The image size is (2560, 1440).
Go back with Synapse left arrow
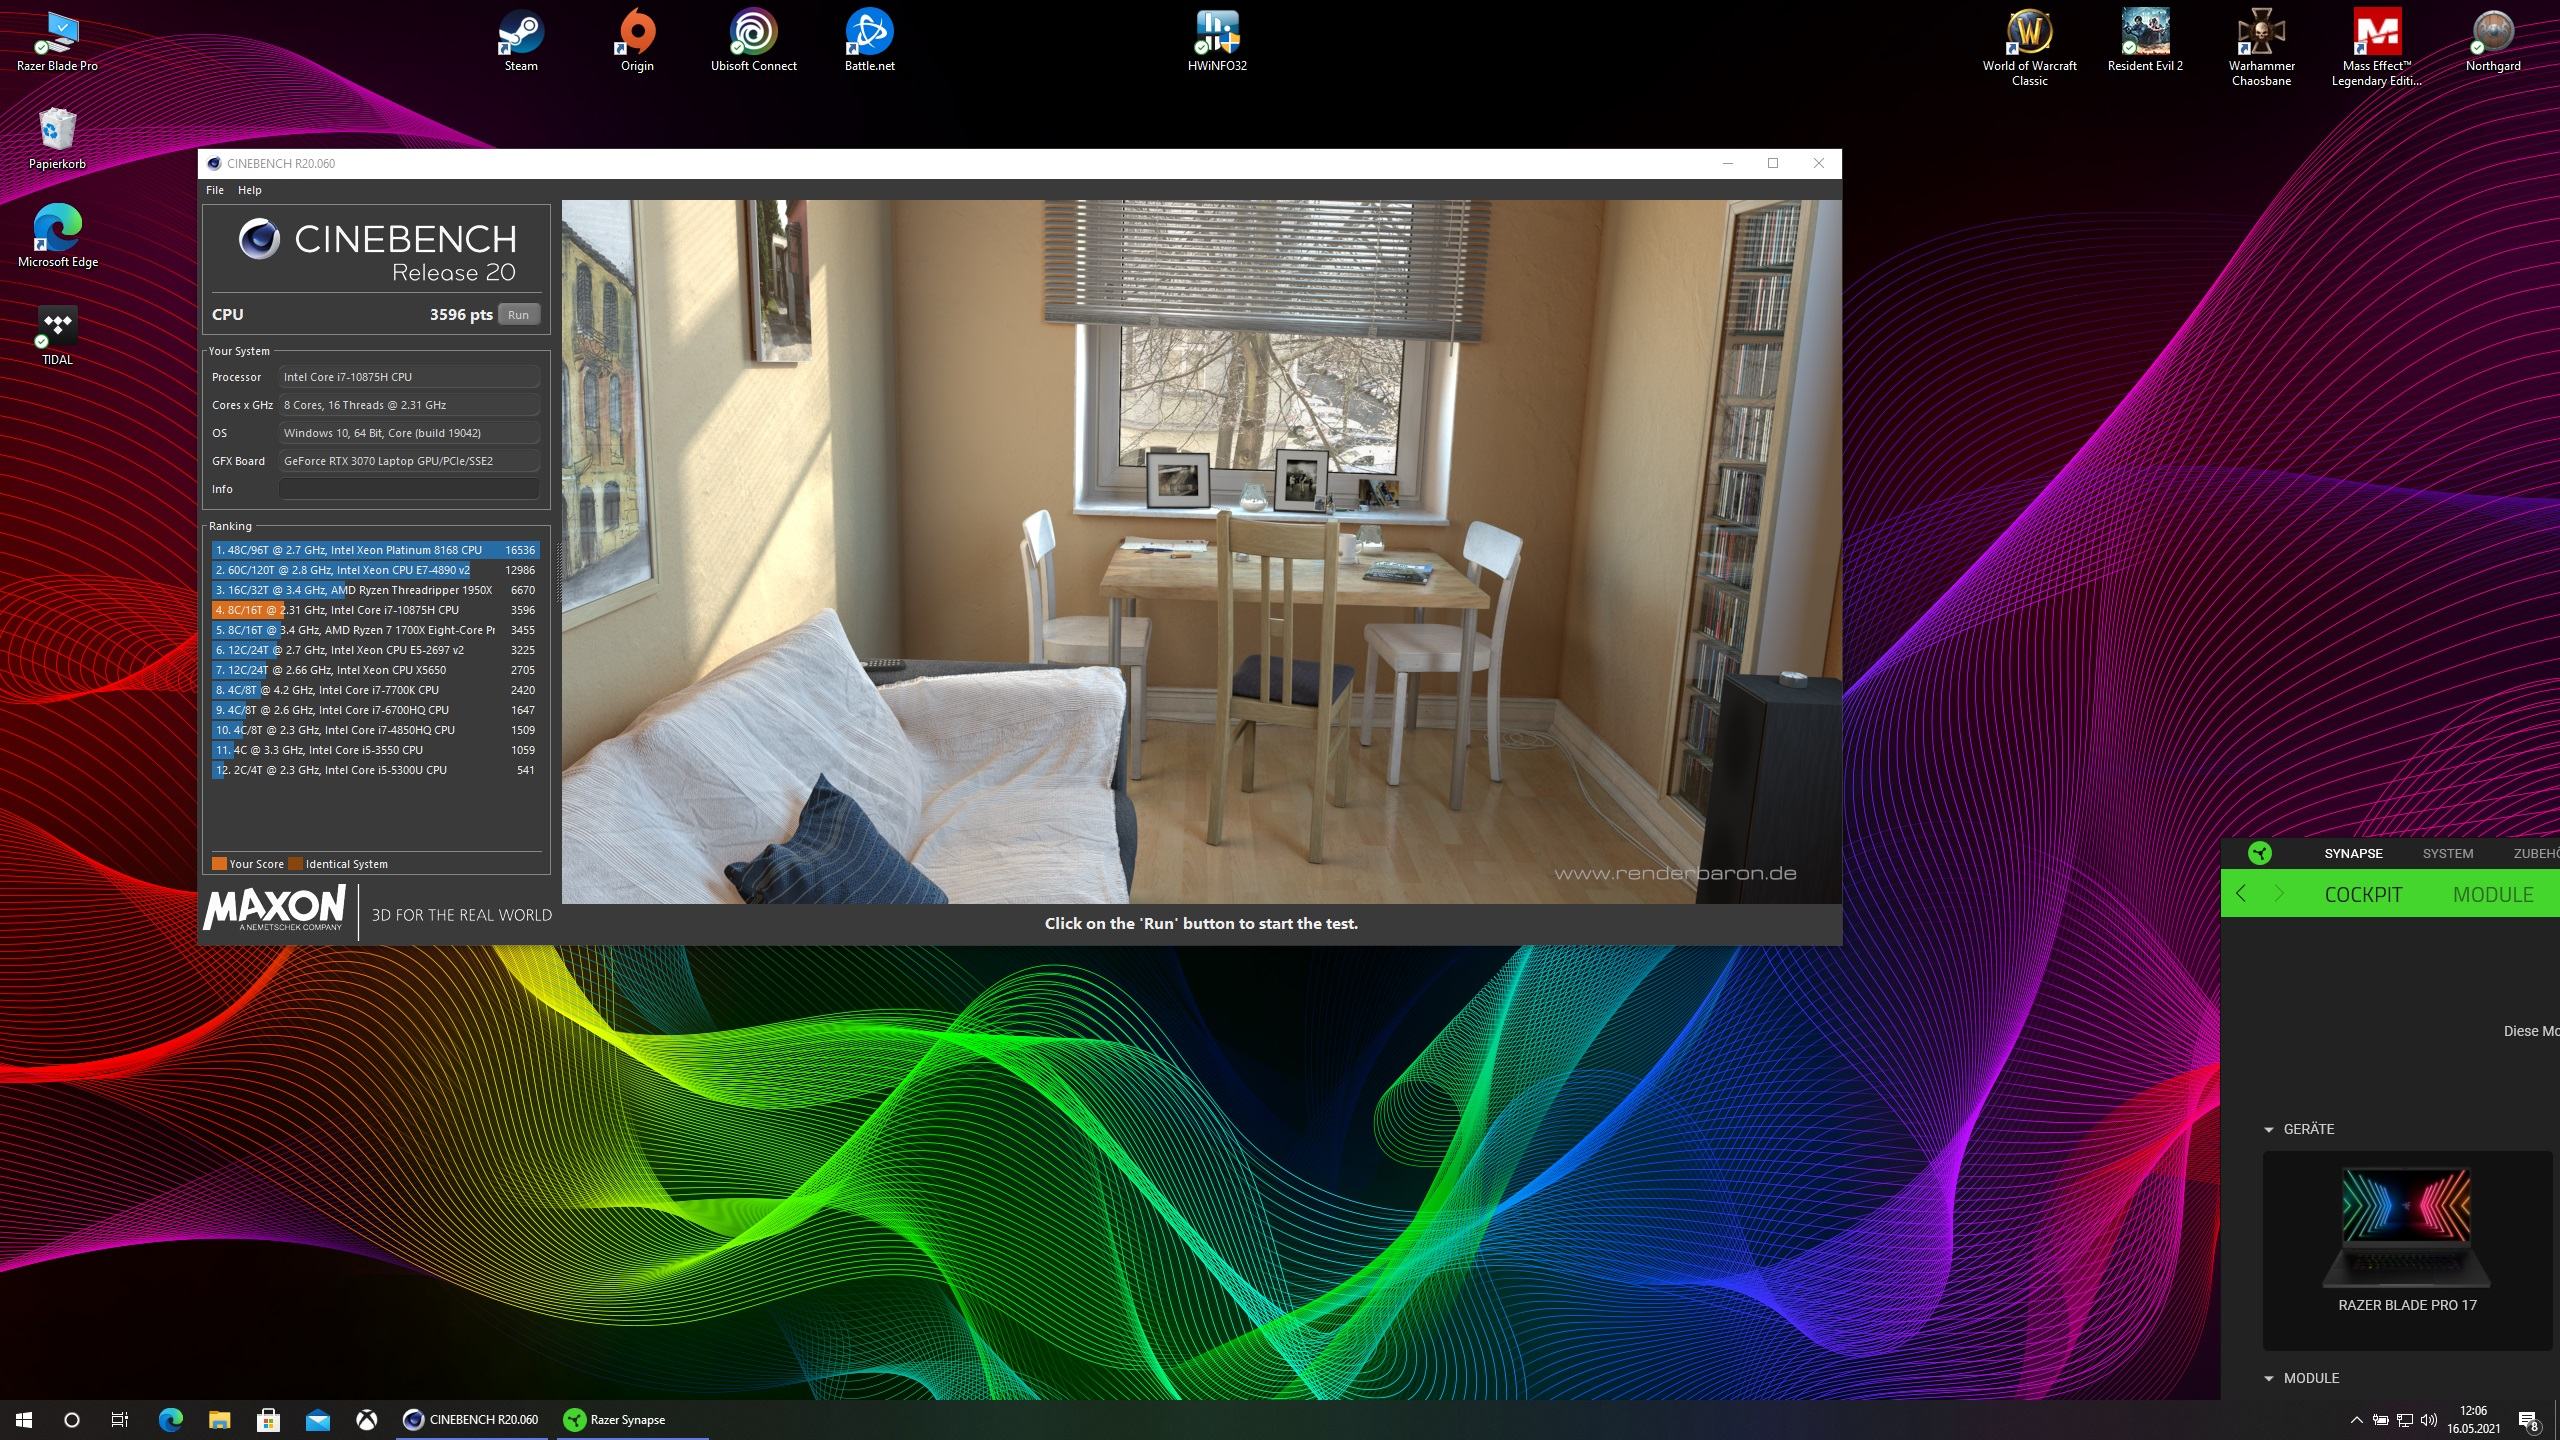click(x=2241, y=894)
